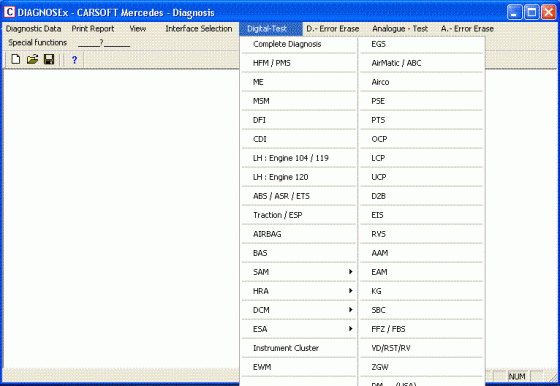Open file via the folder toolbar icon
The height and width of the screenshot is (386, 560).
point(32,59)
